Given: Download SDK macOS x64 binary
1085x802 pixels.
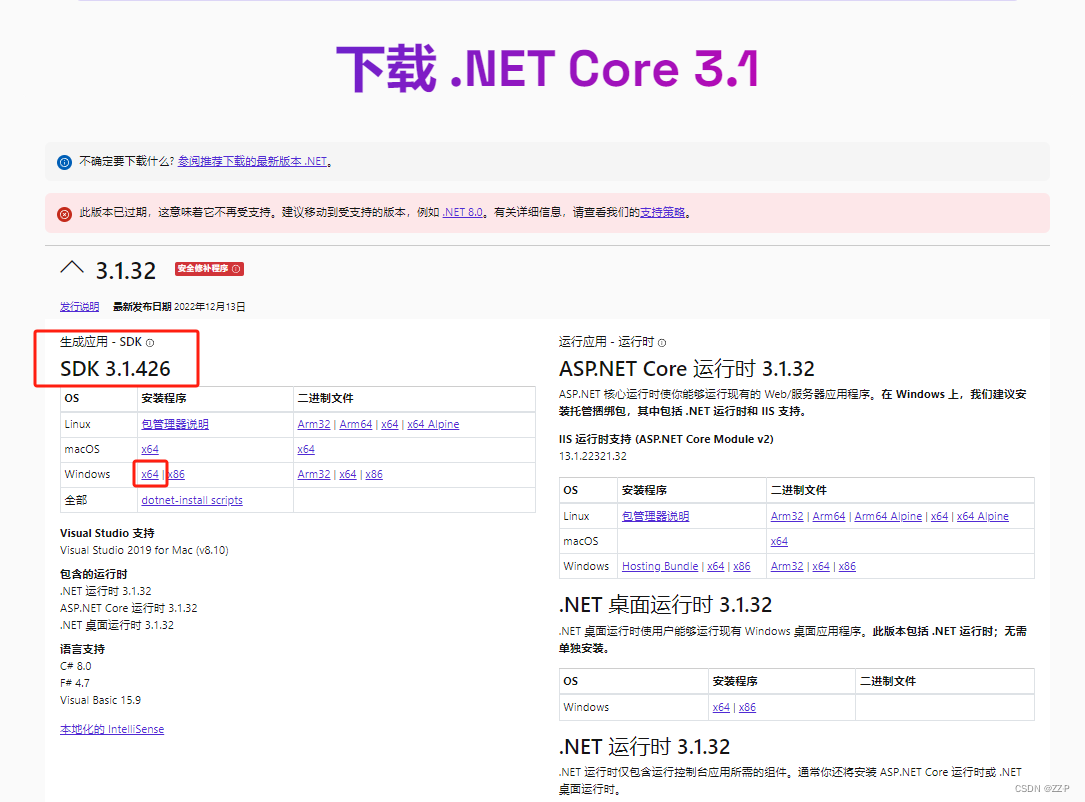Looking at the screenshot, I should [306, 449].
